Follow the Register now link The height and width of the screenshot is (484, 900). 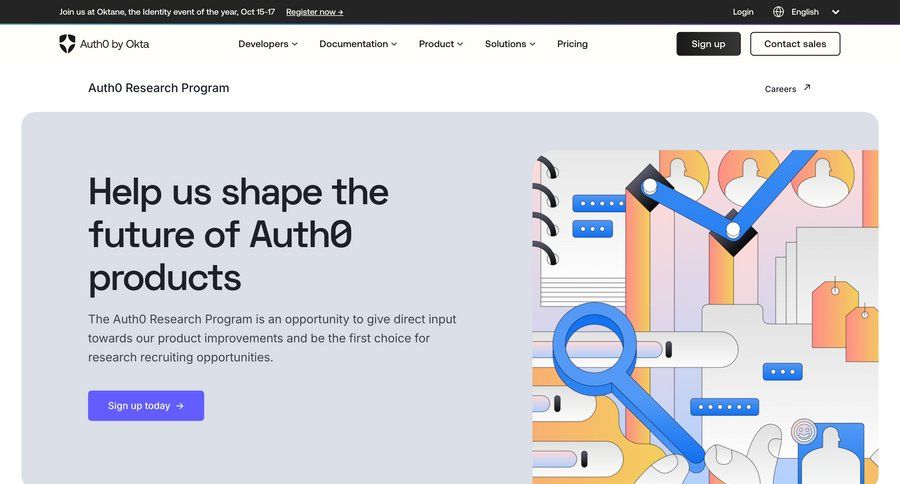click(315, 12)
